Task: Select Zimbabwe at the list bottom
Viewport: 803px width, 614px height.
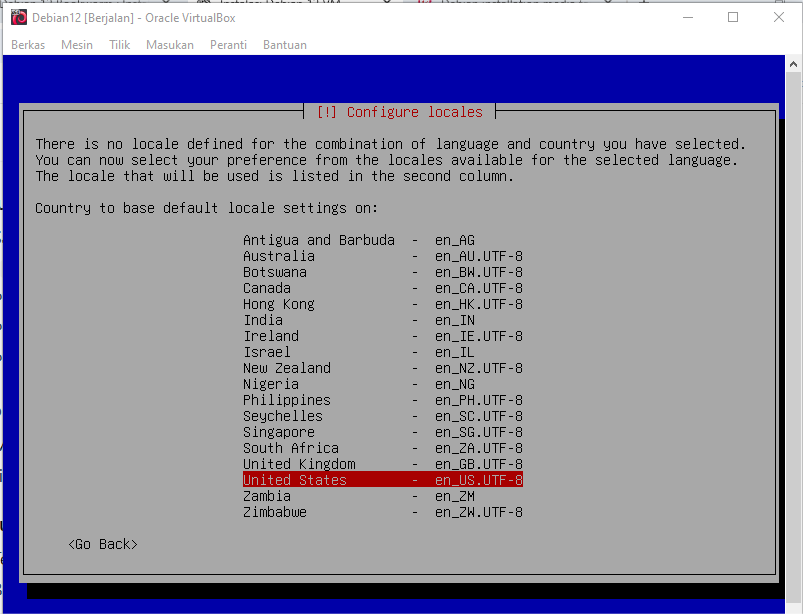Action: 382,512
